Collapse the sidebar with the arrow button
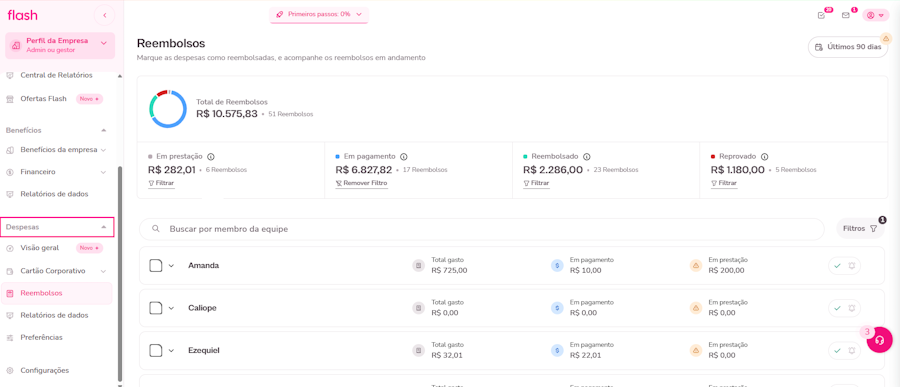 pos(104,16)
